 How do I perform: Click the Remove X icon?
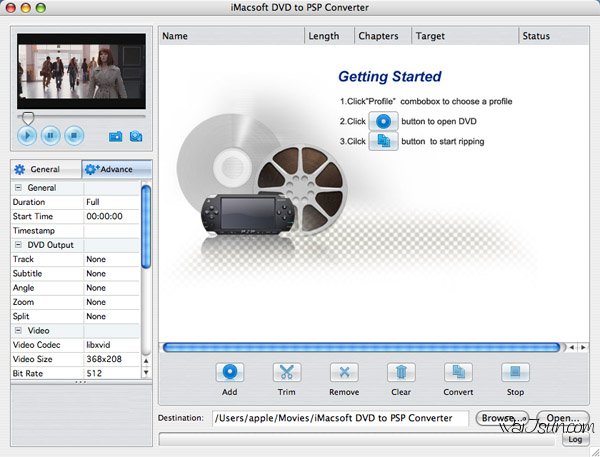pyautogui.click(x=343, y=373)
